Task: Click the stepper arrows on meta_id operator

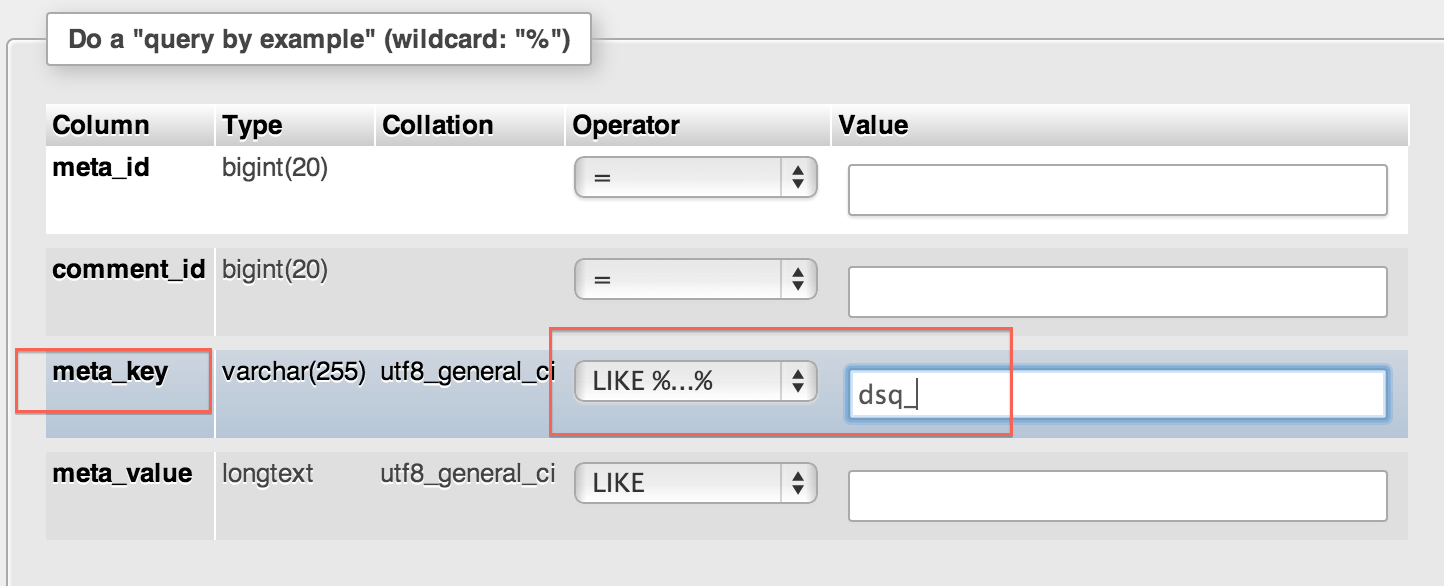Action: pos(798,177)
